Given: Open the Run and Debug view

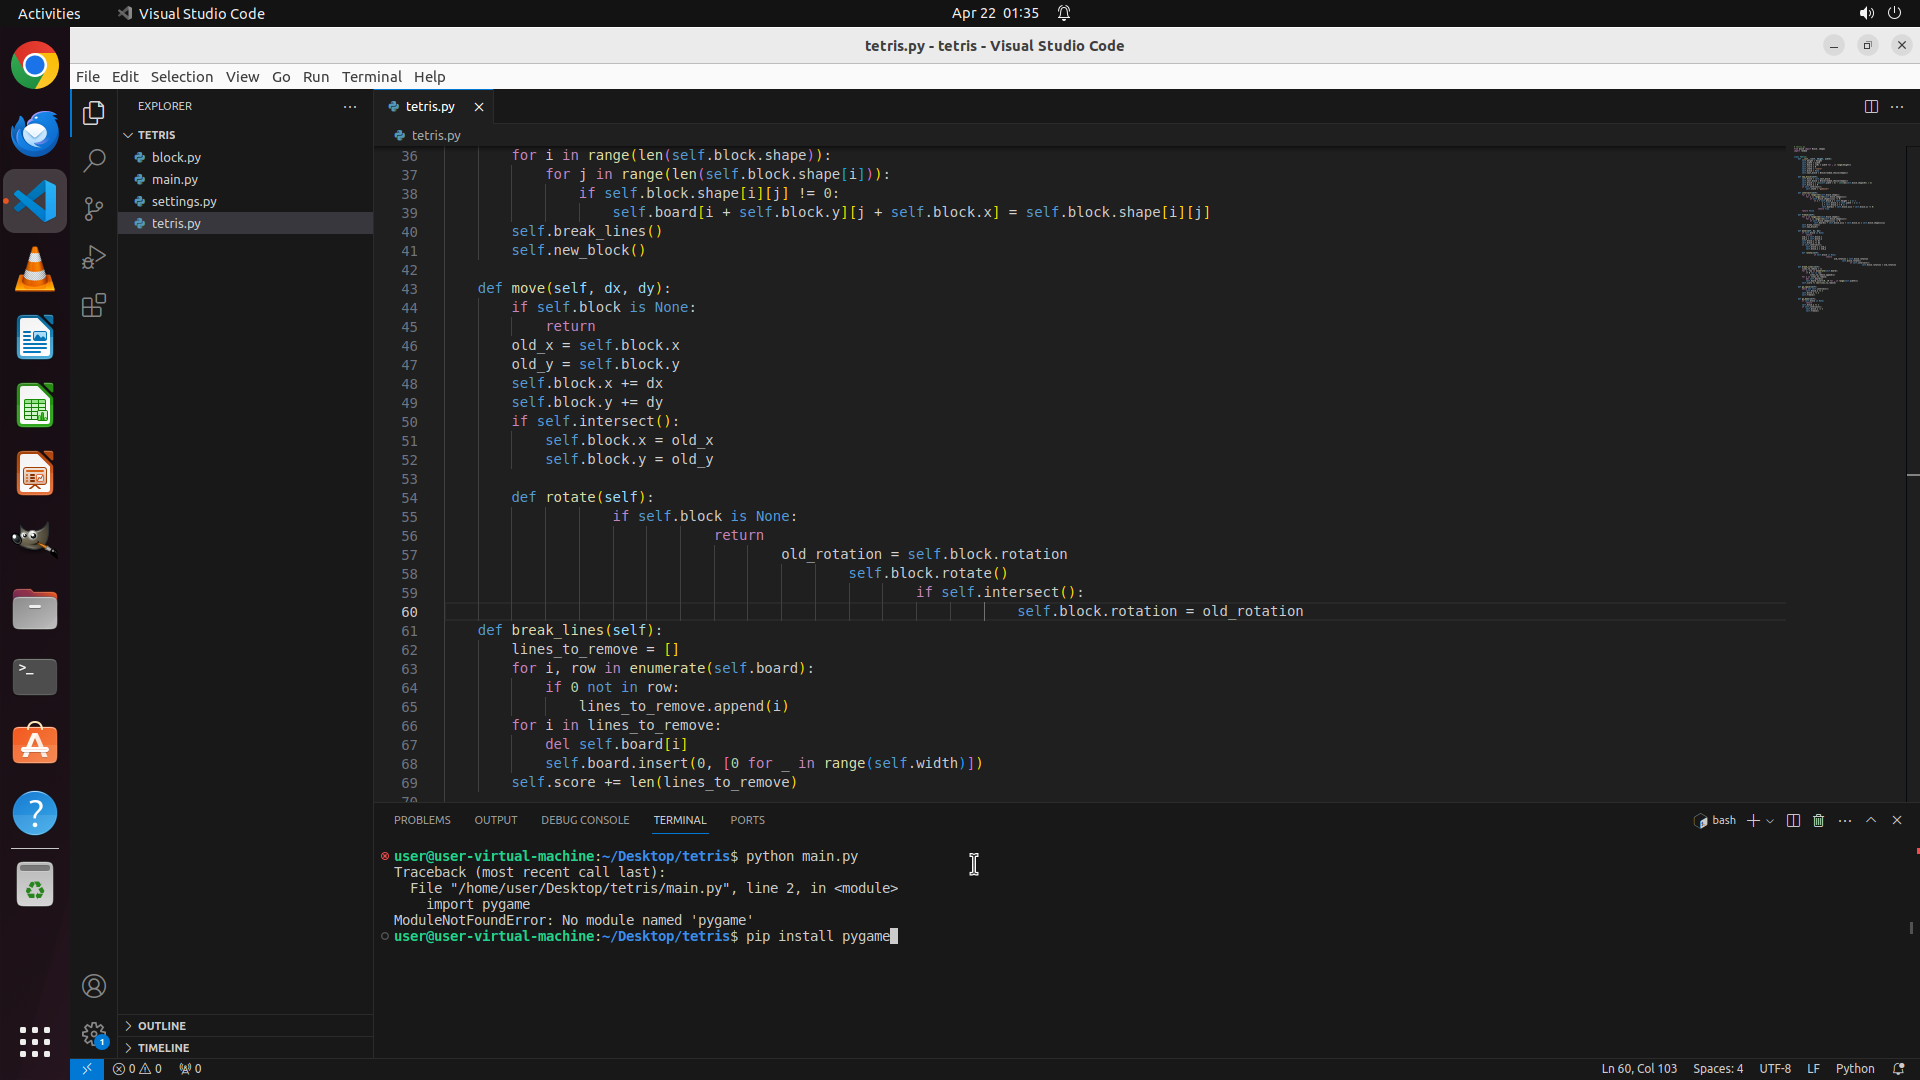Looking at the screenshot, I should (94, 257).
